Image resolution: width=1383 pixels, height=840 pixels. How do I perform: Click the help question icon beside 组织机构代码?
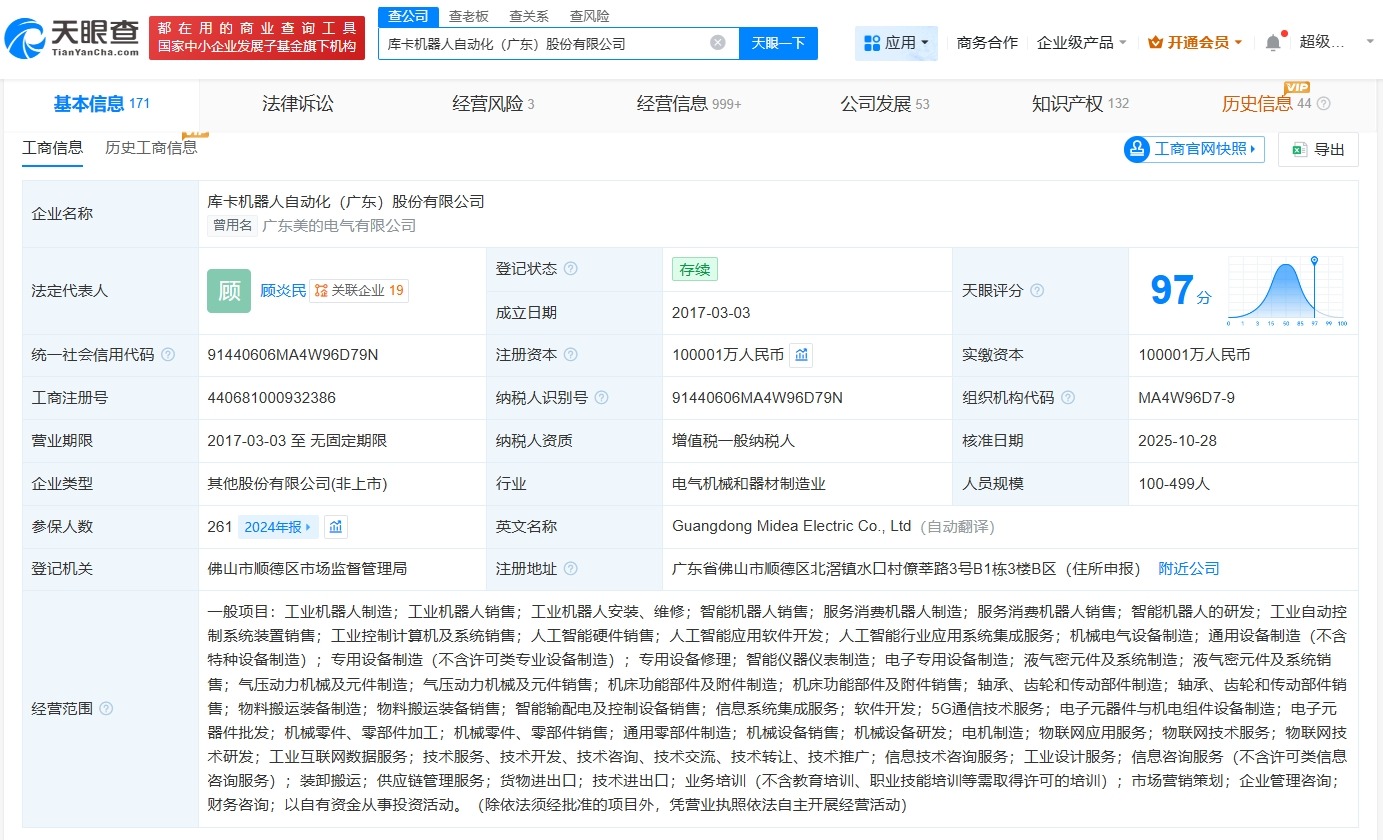pyautogui.click(x=1067, y=397)
